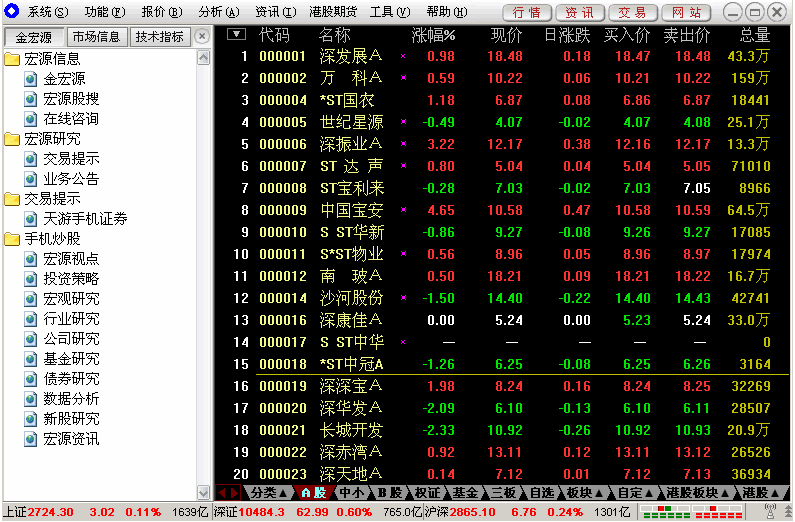Screen dimensions: 795x522
Task: Click the 网站 button
Action: click(686, 12)
